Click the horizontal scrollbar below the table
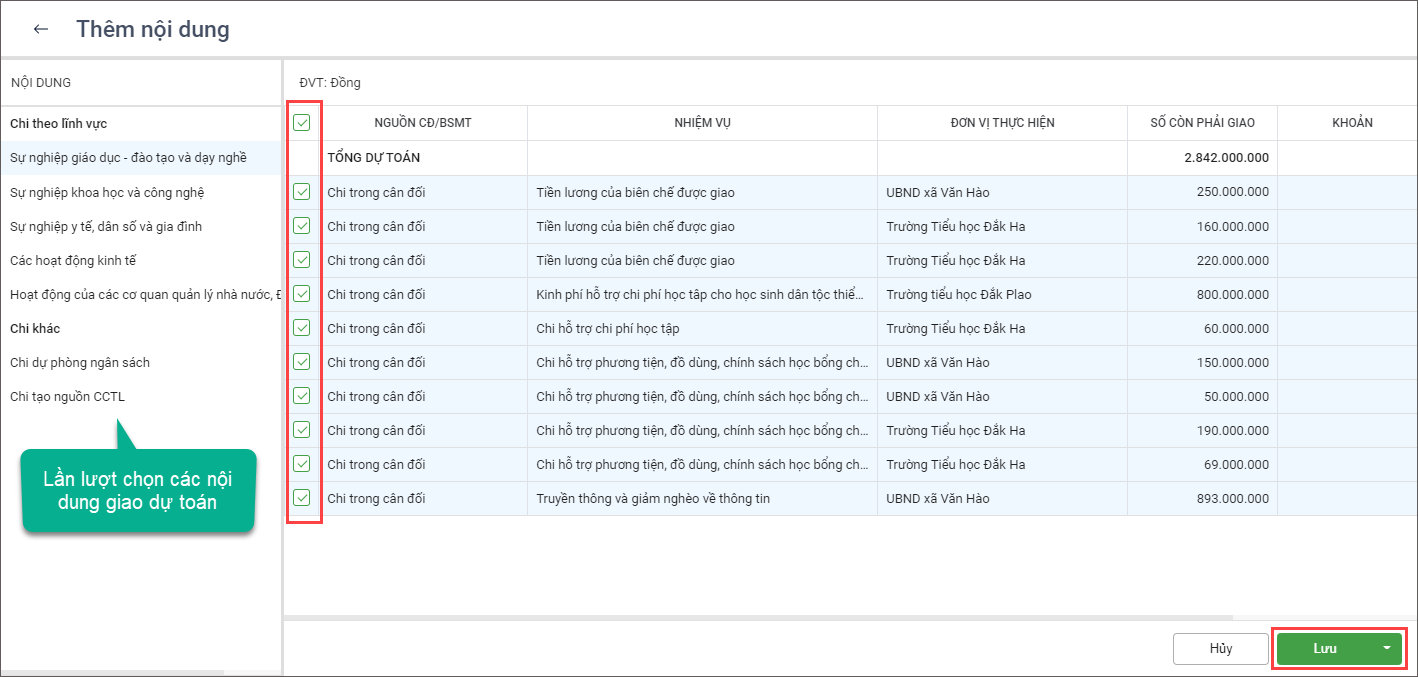Image resolution: width=1418 pixels, height=677 pixels. (760, 618)
